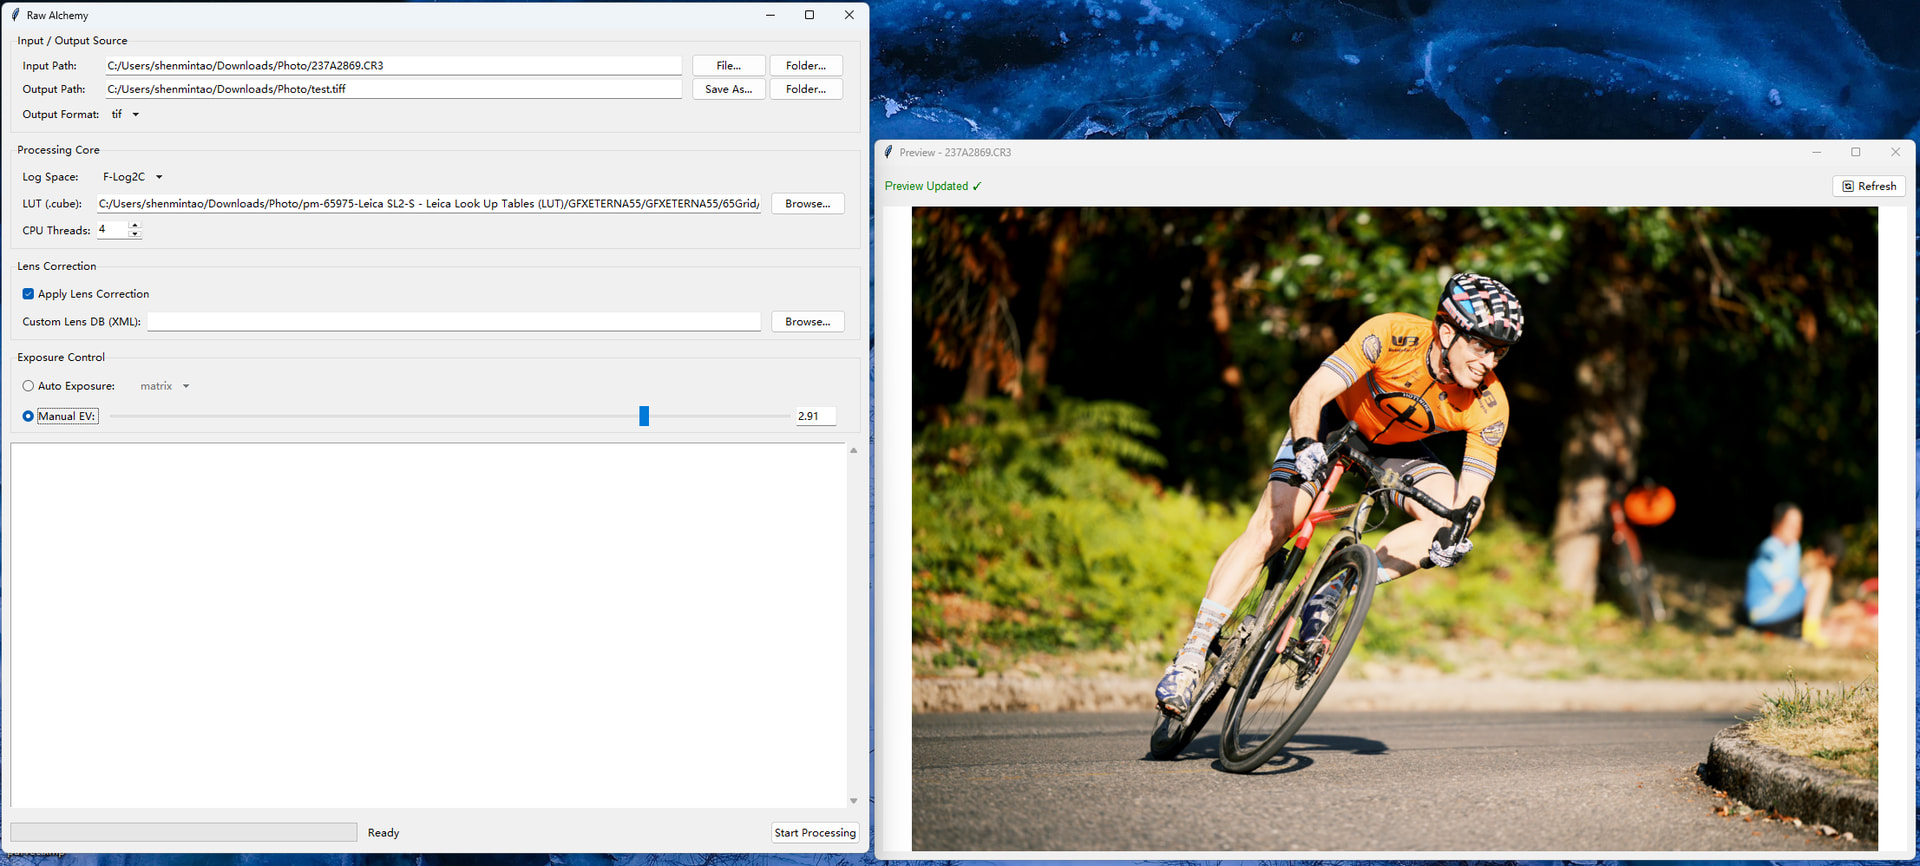
Task: Click the File... button for Input Path
Action: click(729, 65)
